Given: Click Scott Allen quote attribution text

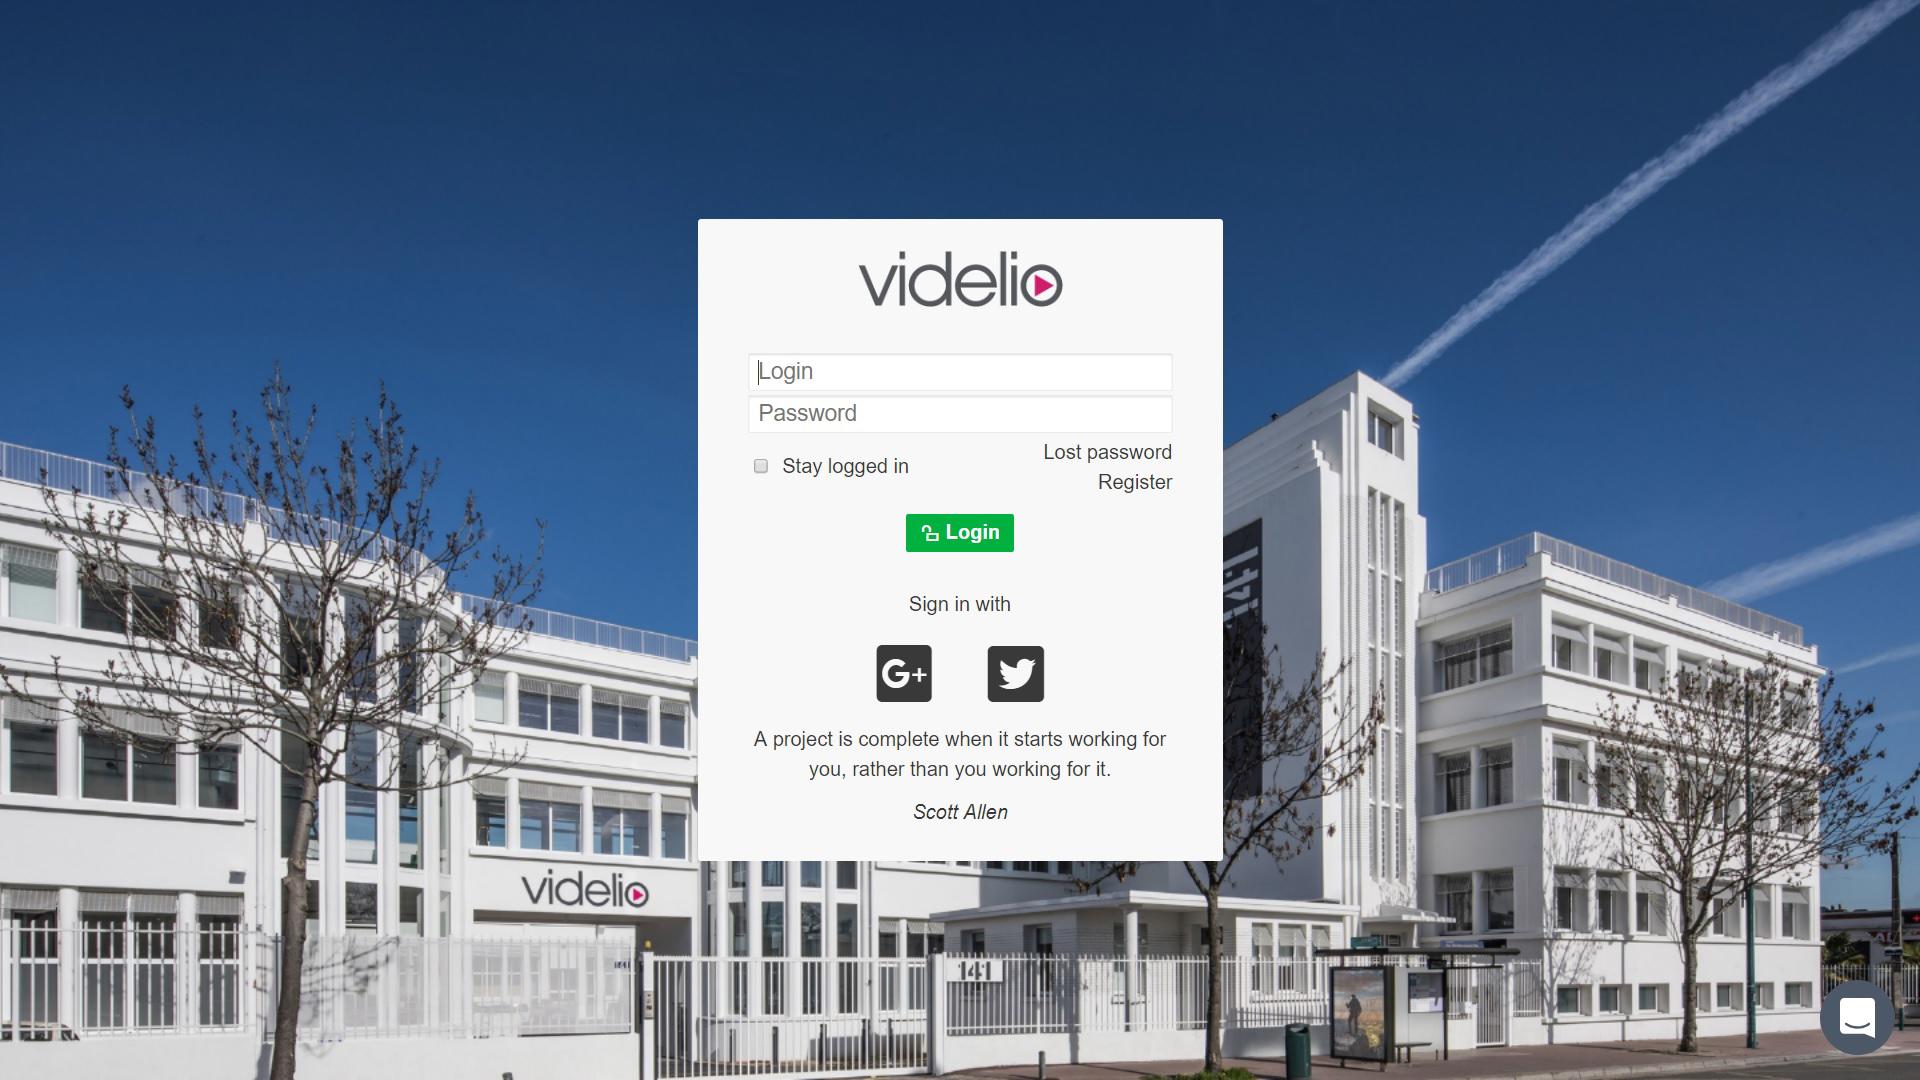Looking at the screenshot, I should pyautogui.click(x=960, y=812).
